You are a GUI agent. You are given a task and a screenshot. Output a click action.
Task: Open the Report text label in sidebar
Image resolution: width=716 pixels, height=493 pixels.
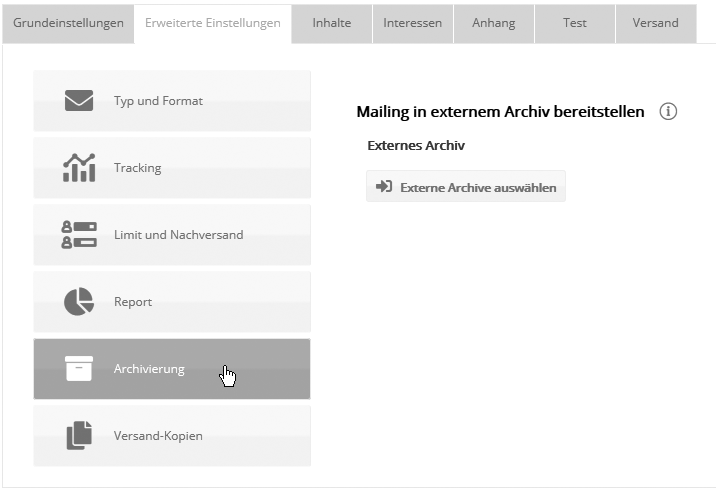(x=133, y=302)
